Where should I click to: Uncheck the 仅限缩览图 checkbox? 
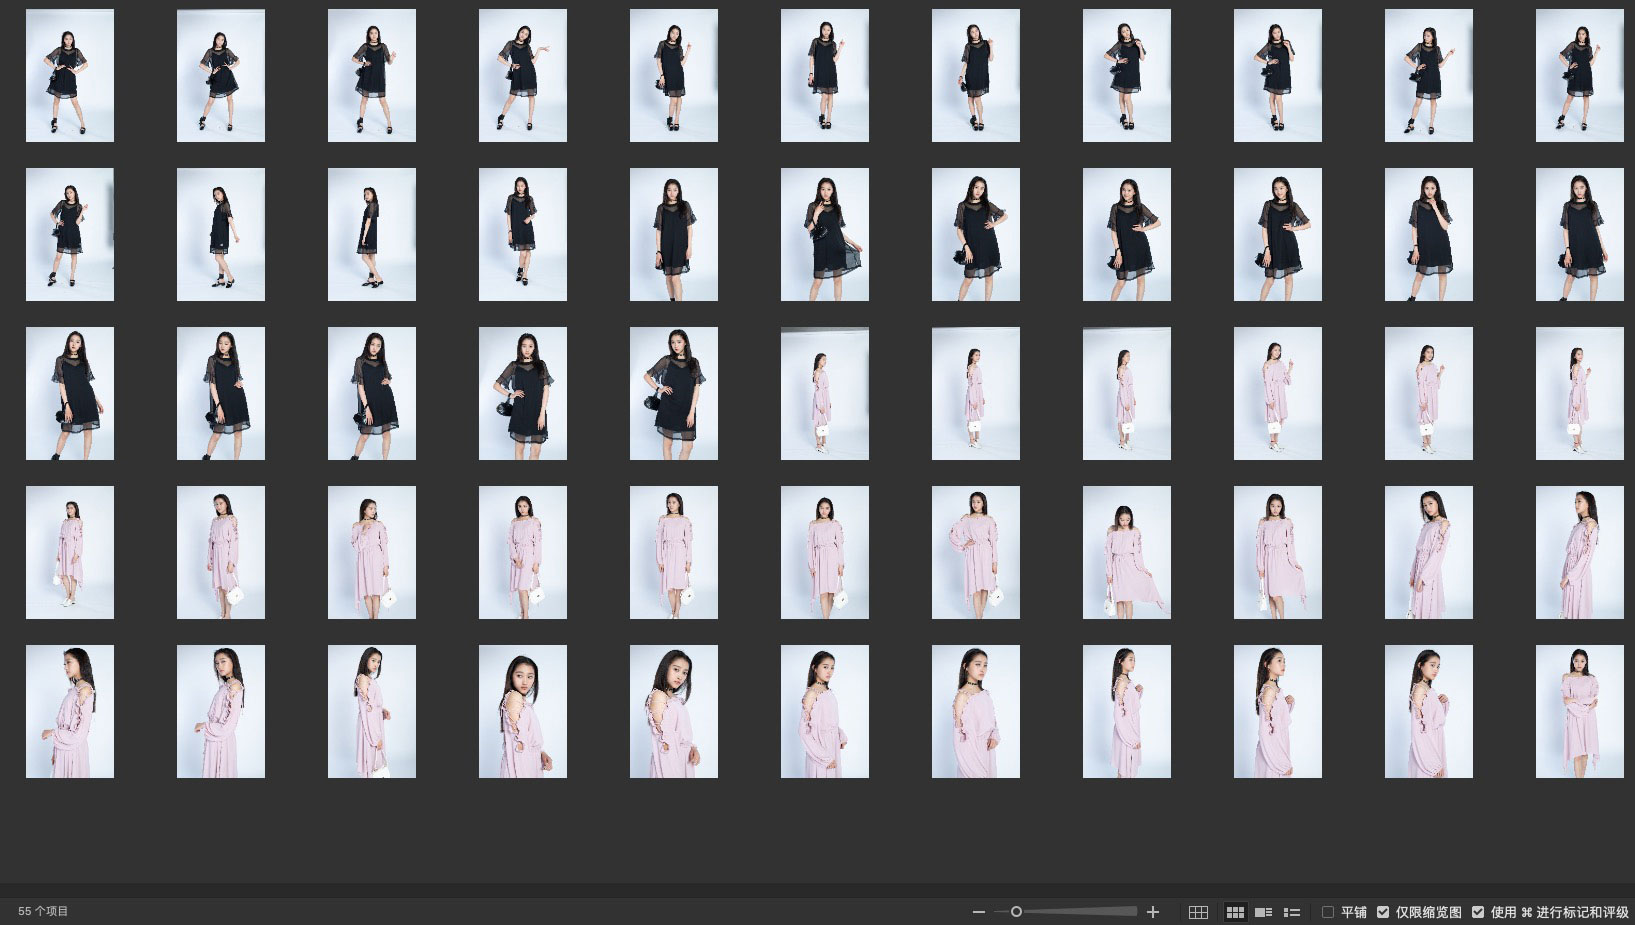coord(1383,912)
